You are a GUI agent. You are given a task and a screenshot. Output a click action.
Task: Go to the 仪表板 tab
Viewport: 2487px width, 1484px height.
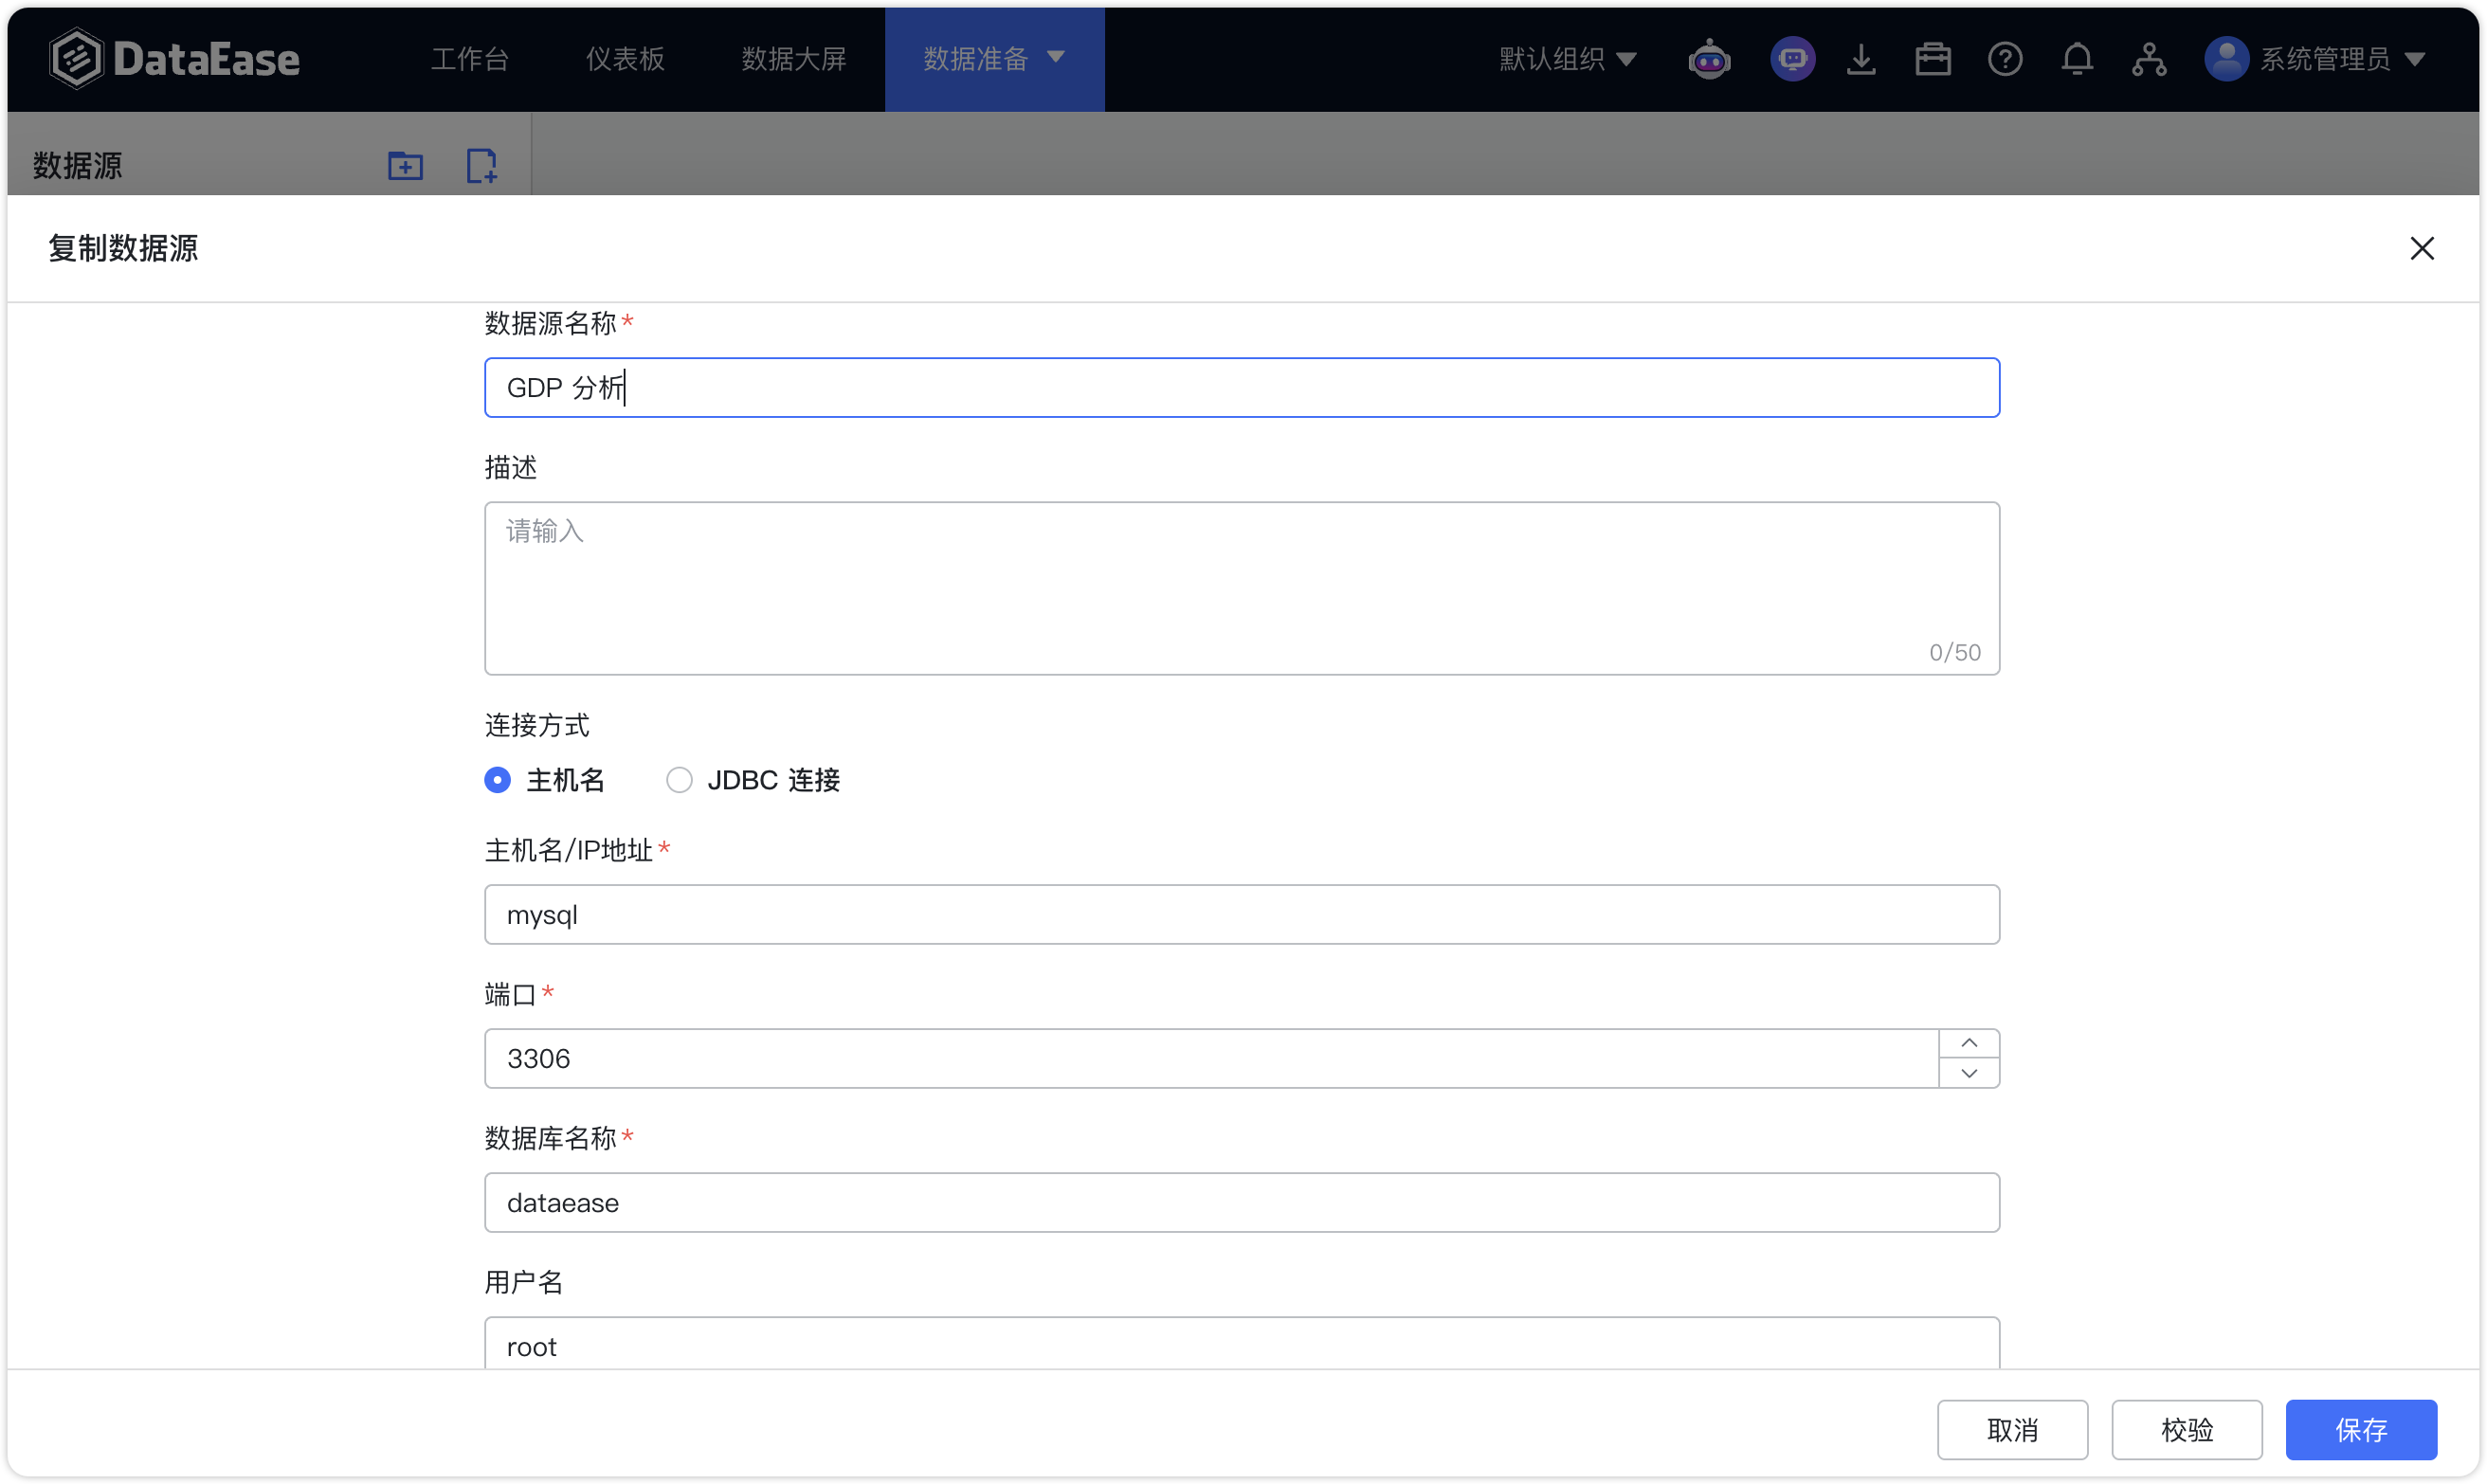pos(625,59)
